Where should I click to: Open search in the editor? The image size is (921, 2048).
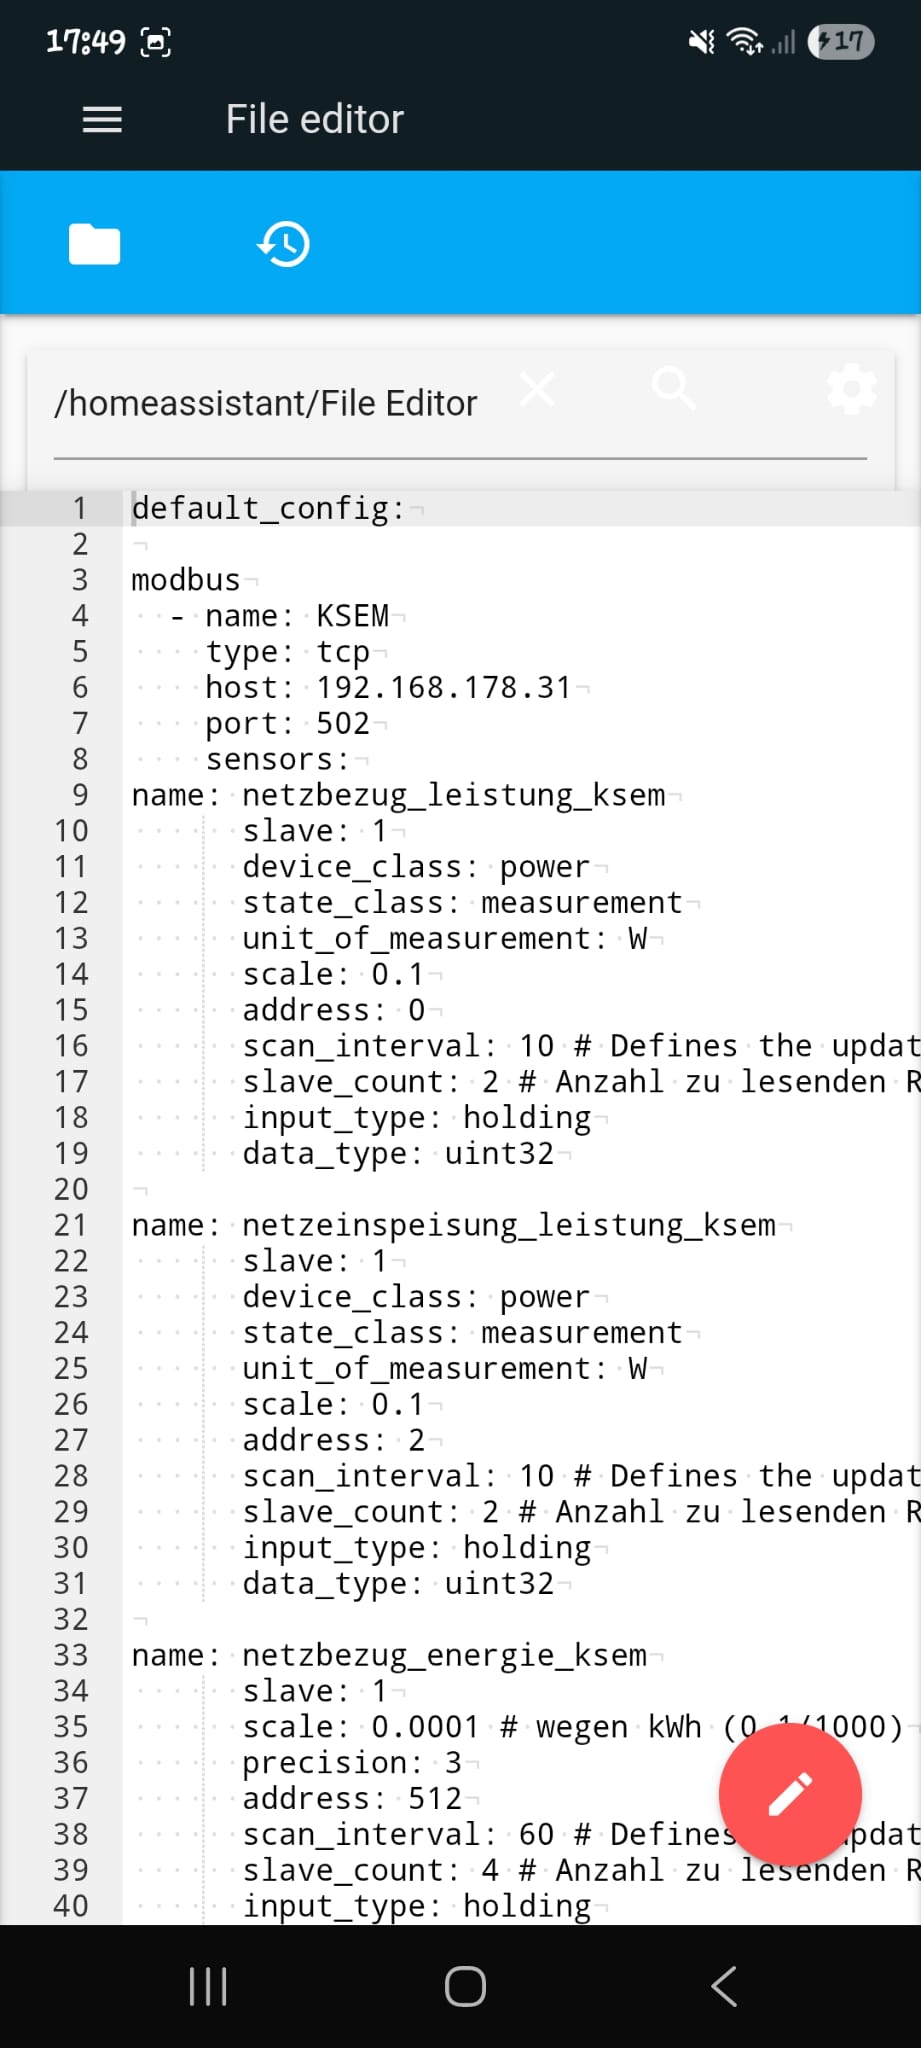(674, 389)
